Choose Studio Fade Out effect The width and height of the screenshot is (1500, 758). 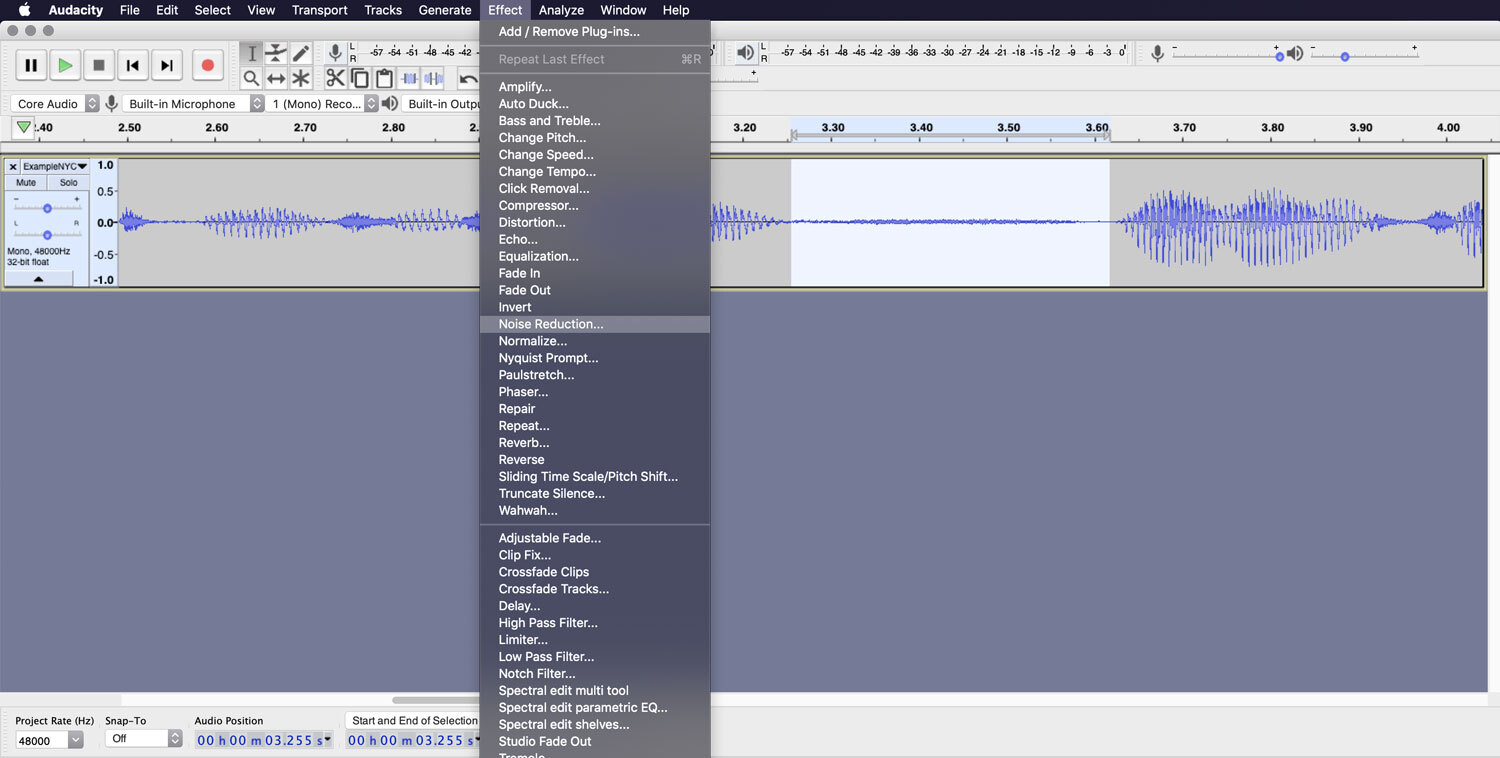pos(595,741)
